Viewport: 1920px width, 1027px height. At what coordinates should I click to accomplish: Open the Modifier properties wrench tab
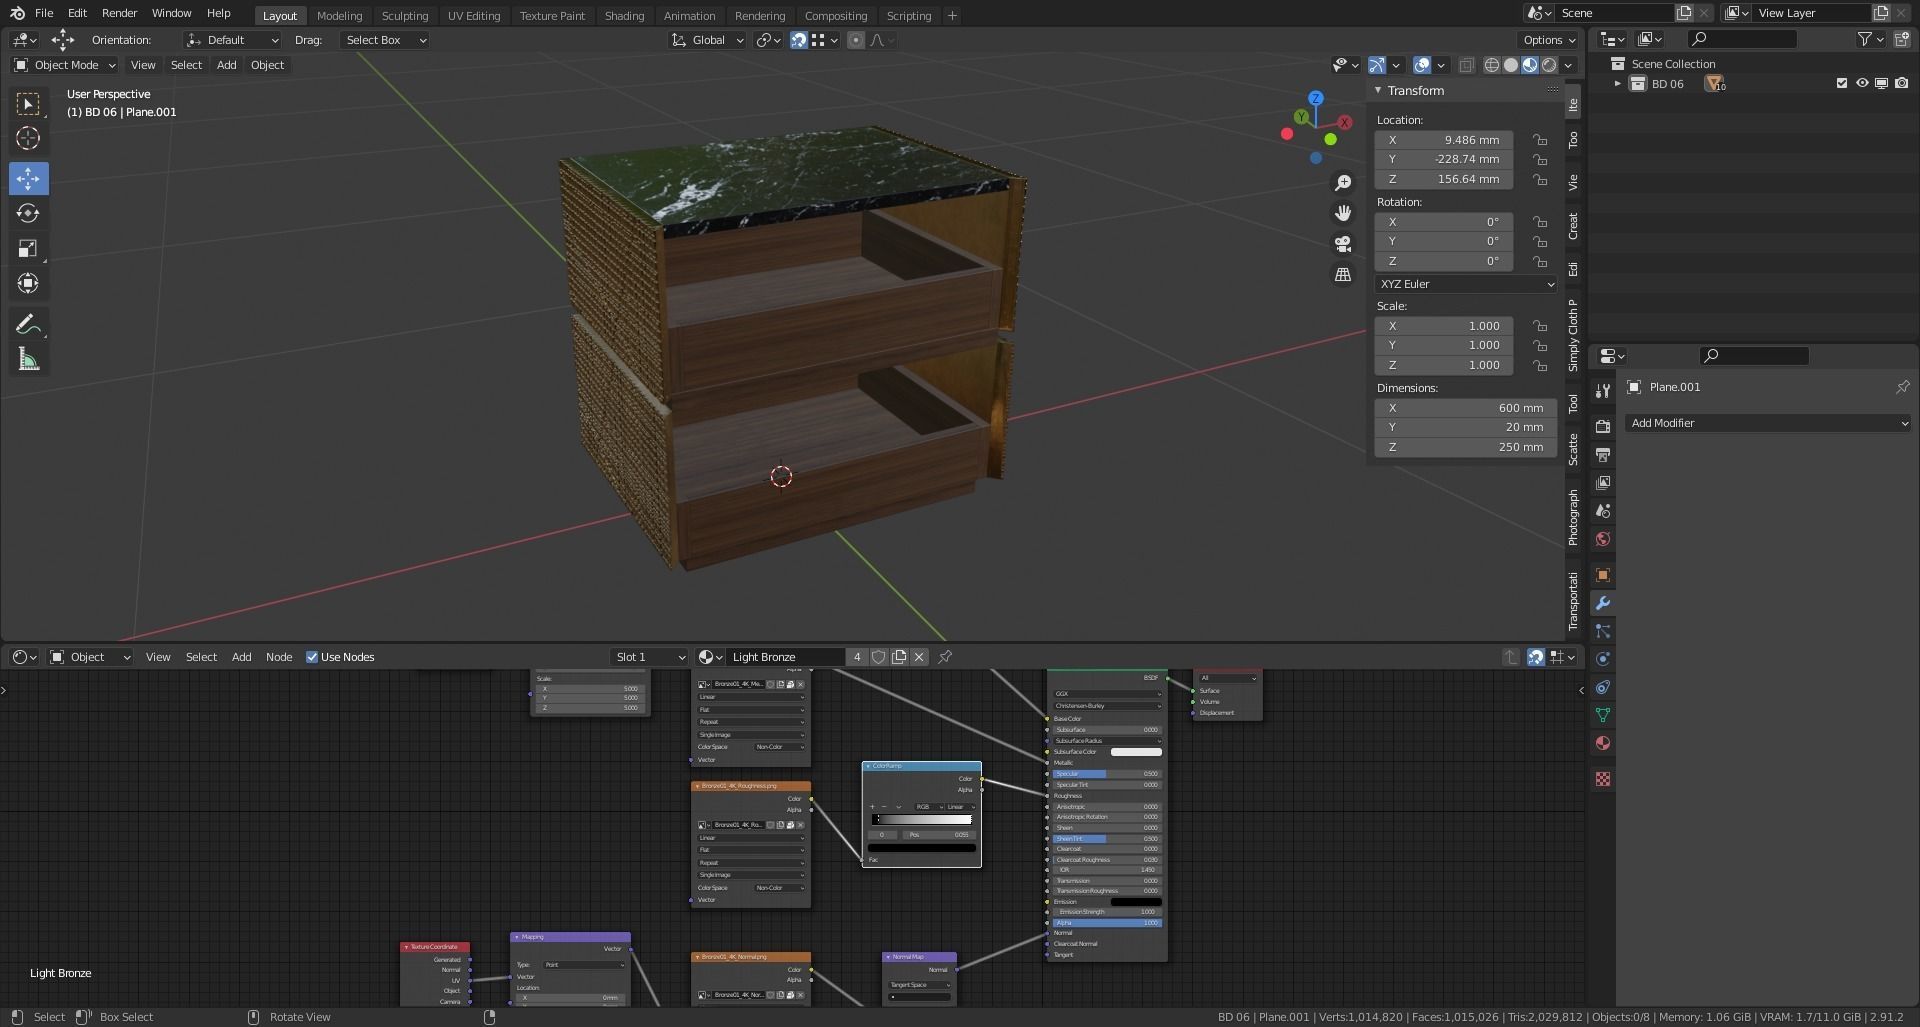(x=1603, y=603)
